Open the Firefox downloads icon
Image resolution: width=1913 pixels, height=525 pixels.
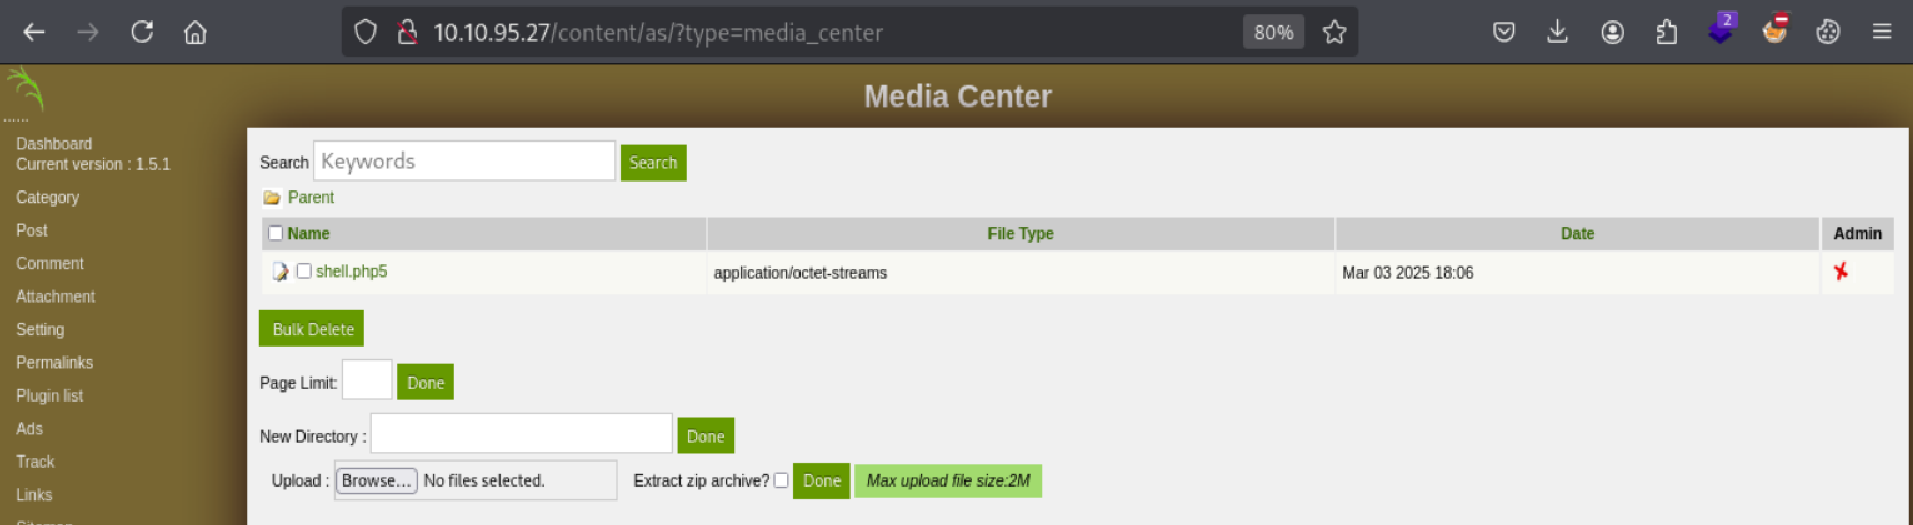pyautogui.click(x=1557, y=32)
